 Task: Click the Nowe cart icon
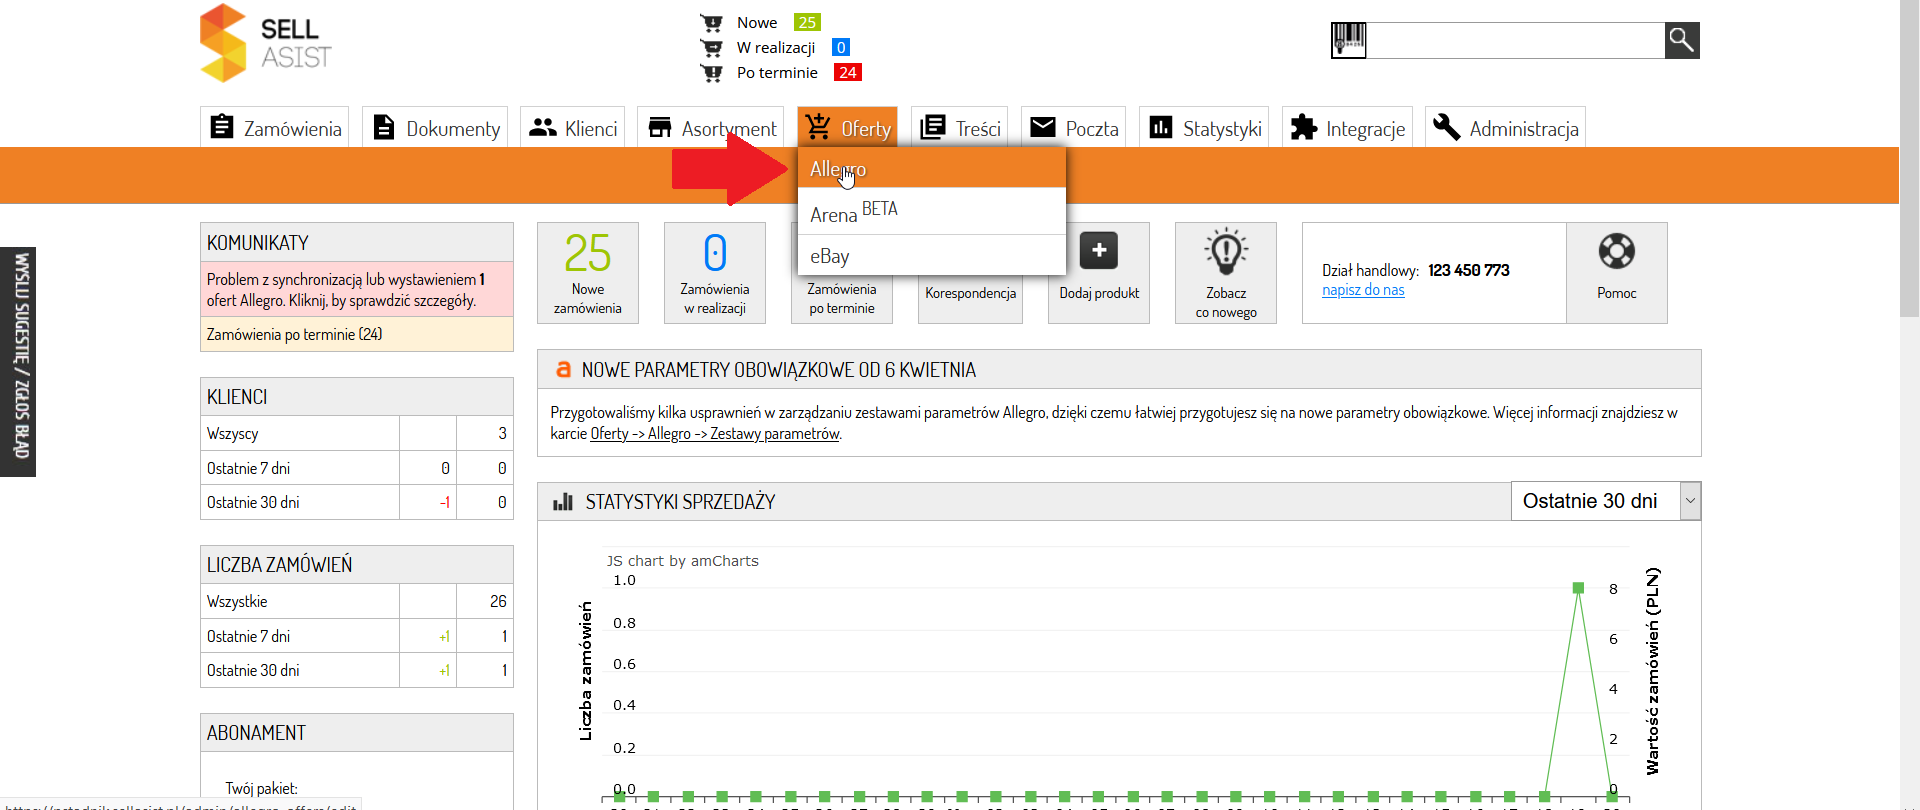[x=711, y=22]
